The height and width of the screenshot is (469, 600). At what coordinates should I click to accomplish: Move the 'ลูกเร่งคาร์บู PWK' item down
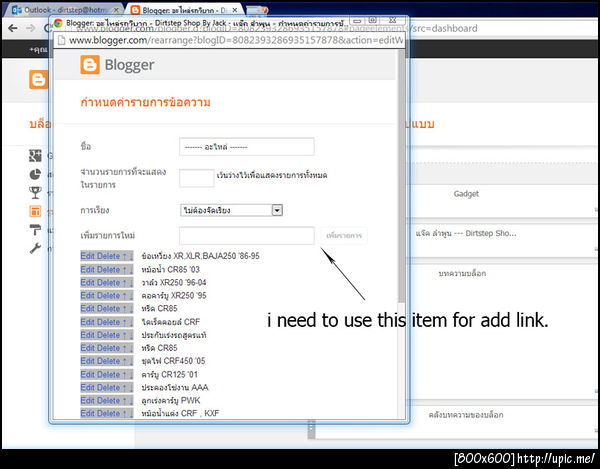(x=131, y=401)
